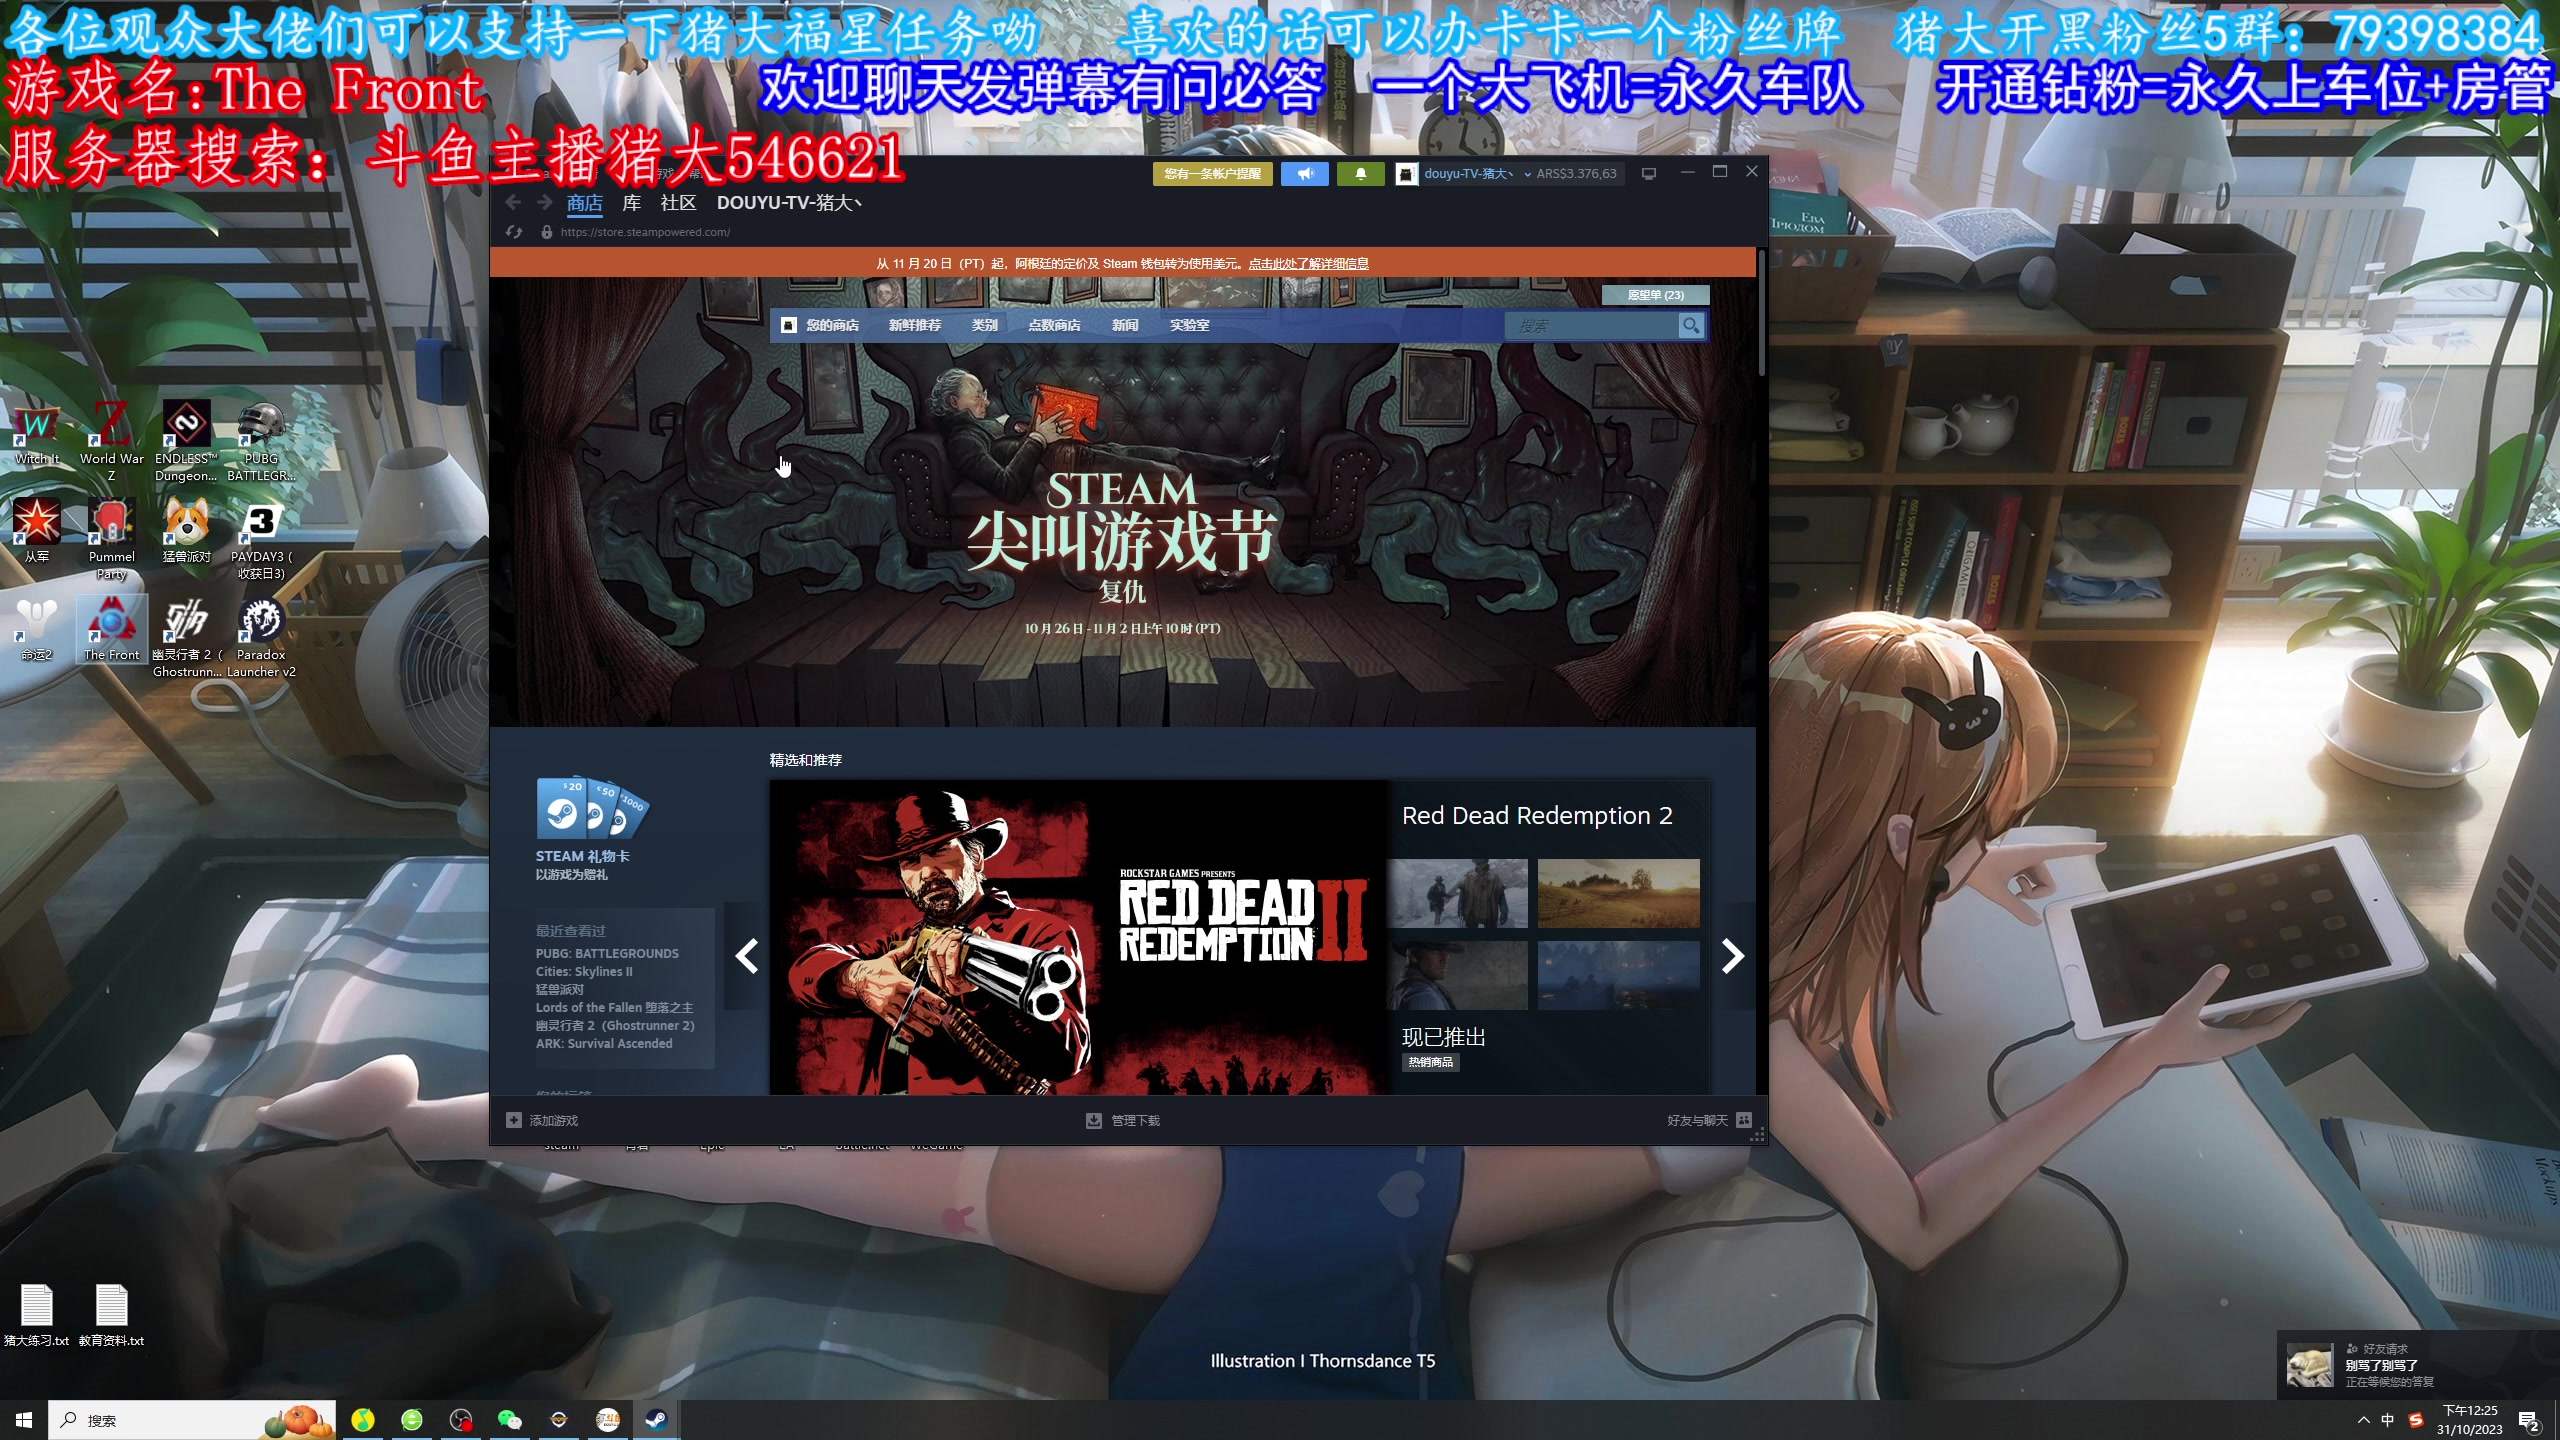Open the Paradox Launcher v2 shortcut
This screenshot has height=1440, width=2560.
coord(261,637)
